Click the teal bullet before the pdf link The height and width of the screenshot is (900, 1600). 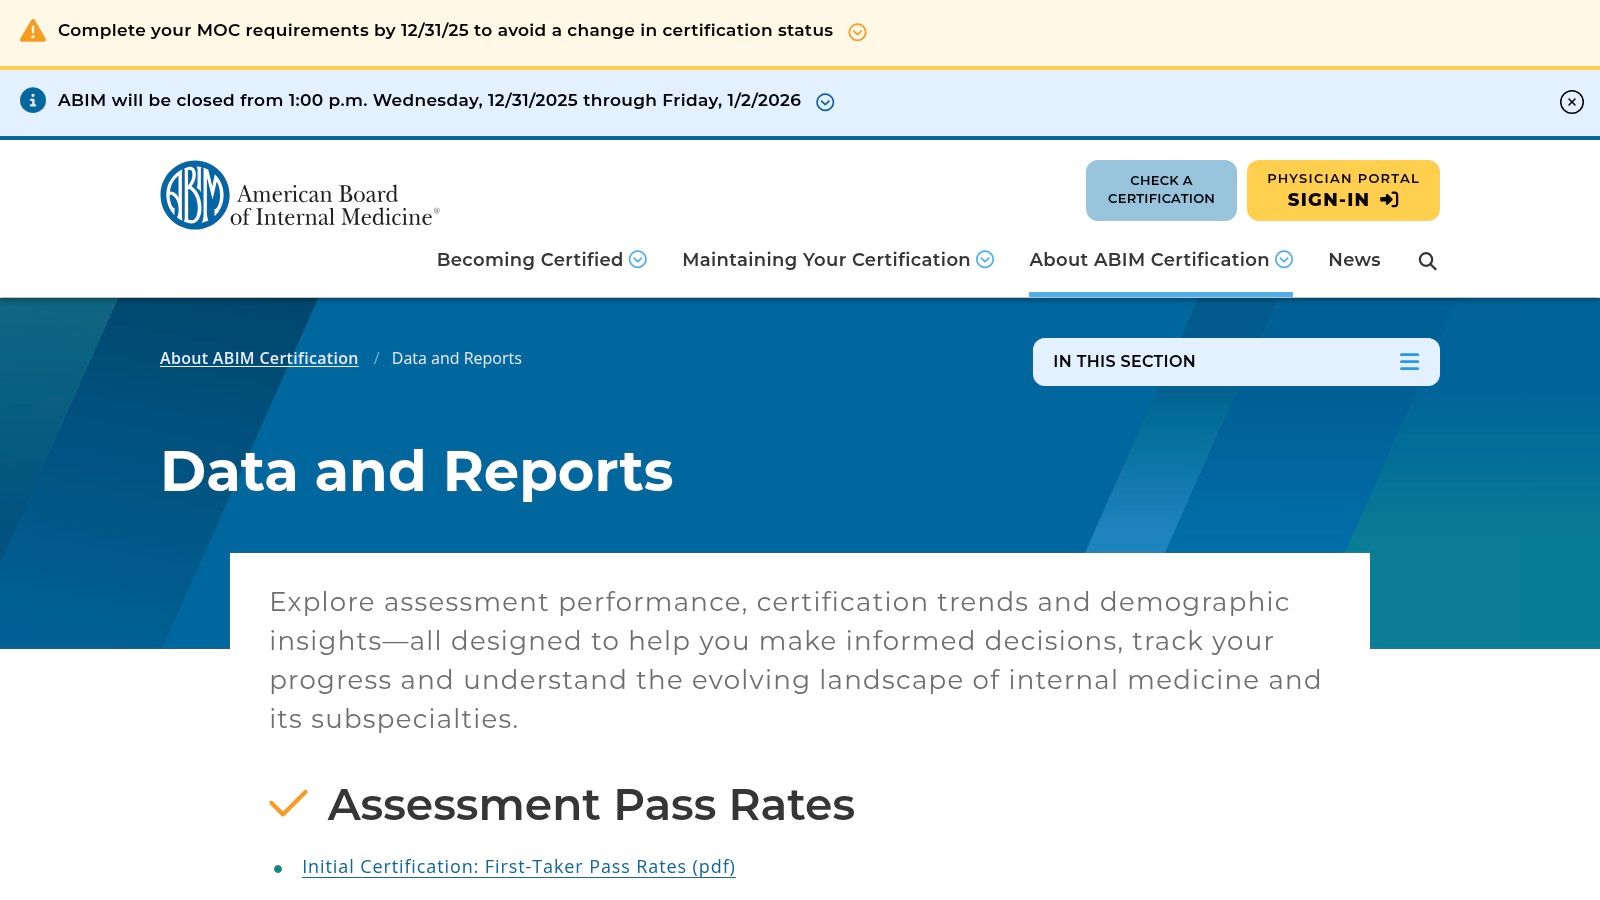(277, 868)
